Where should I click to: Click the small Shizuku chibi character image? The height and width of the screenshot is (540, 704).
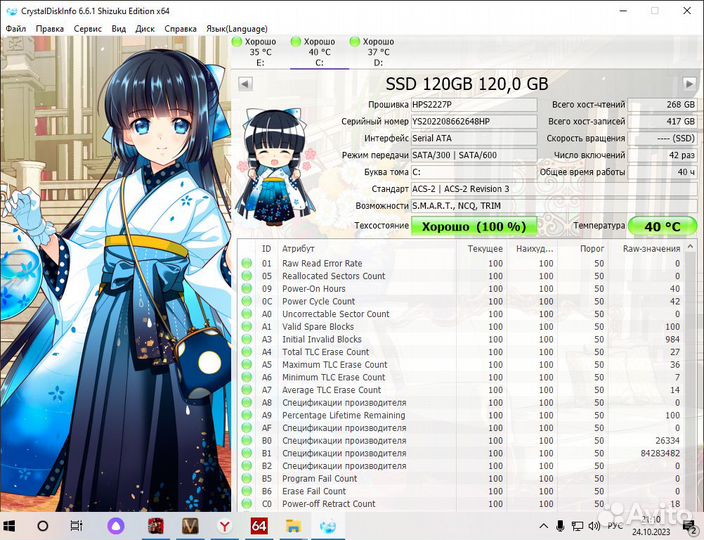276,166
